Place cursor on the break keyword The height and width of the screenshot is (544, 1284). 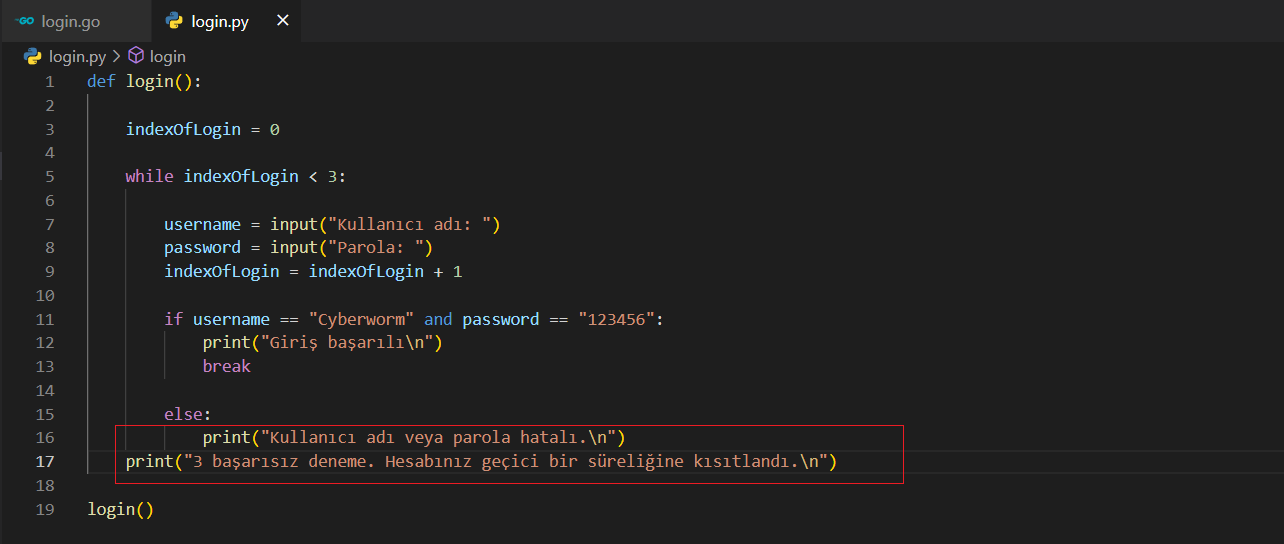click(226, 367)
